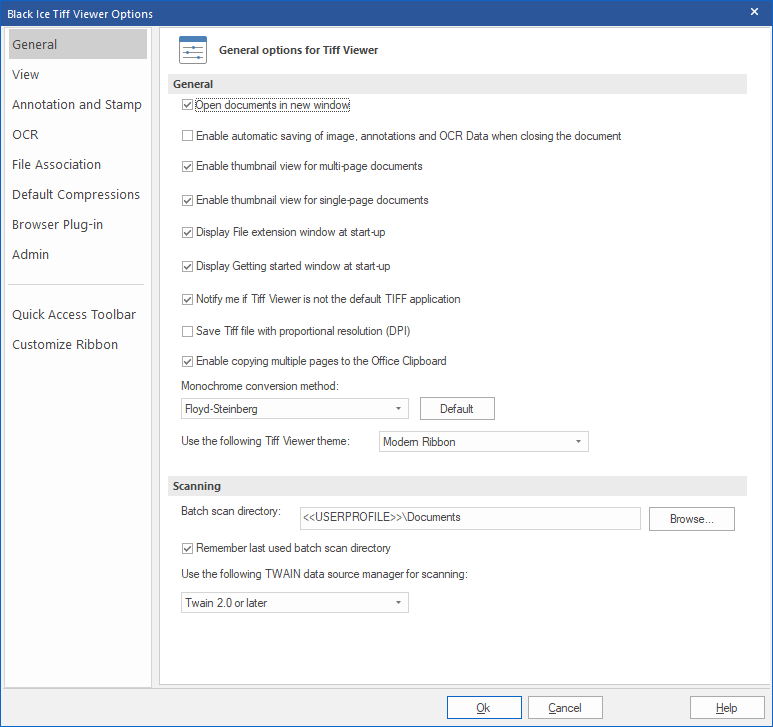Open Annotation and Stamp options

tap(77, 104)
